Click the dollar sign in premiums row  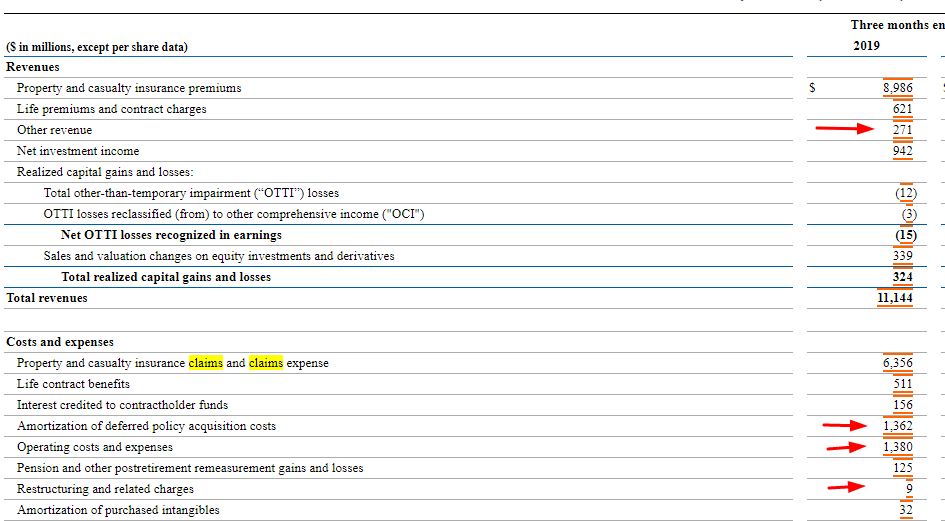pos(812,88)
